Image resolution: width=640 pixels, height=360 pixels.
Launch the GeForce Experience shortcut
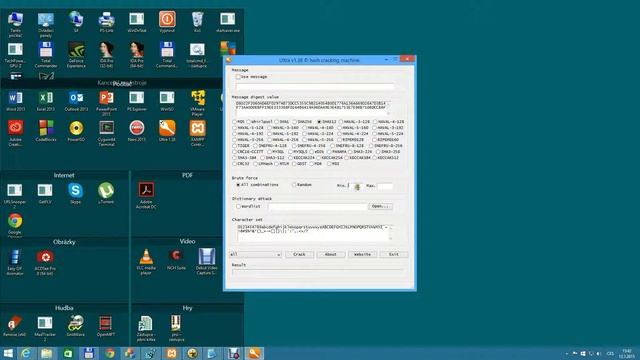pos(76,55)
